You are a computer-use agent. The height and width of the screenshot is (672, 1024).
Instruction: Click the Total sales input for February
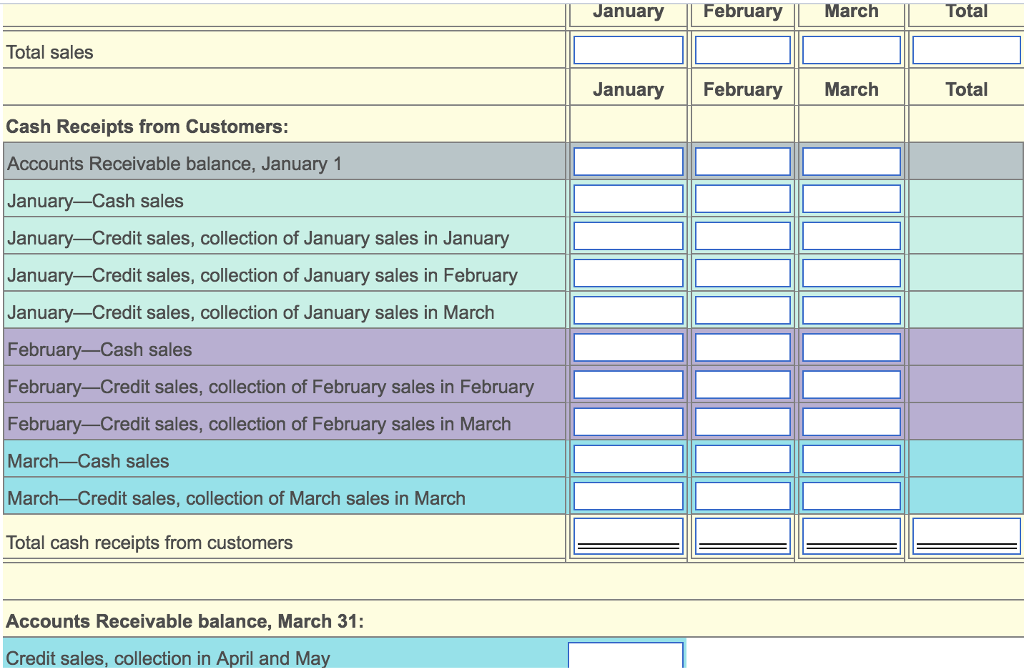pyautogui.click(x=742, y=49)
